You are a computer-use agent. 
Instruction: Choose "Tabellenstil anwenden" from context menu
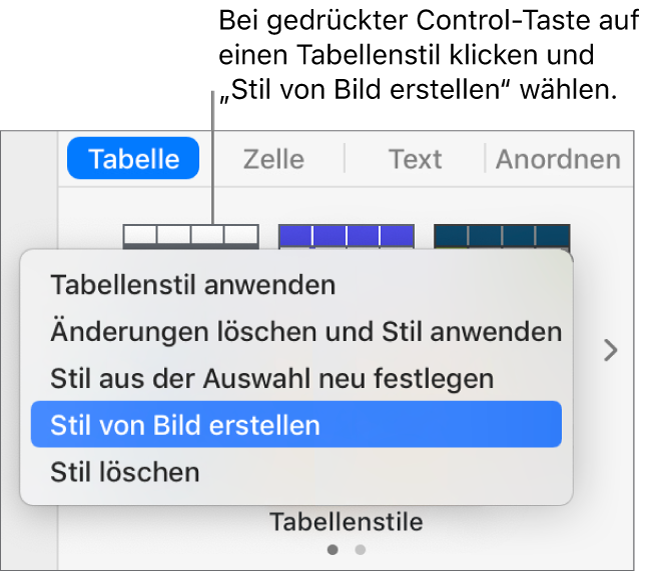tap(192, 285)
